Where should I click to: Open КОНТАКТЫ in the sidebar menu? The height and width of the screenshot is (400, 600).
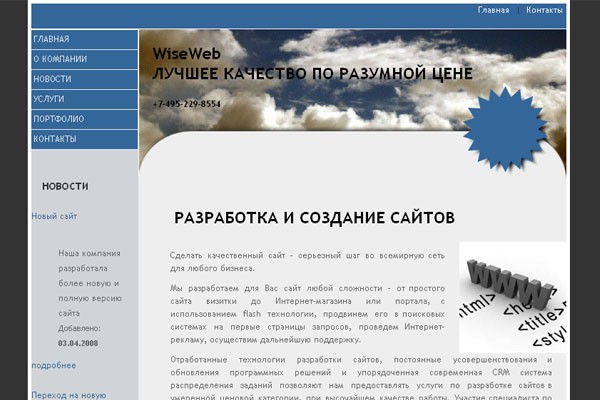pos(85,139)
